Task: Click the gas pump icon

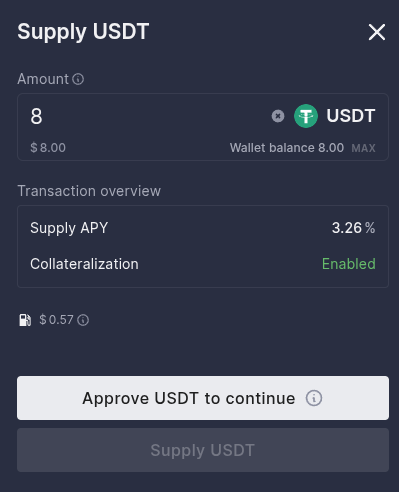Action: click(25, 320)
